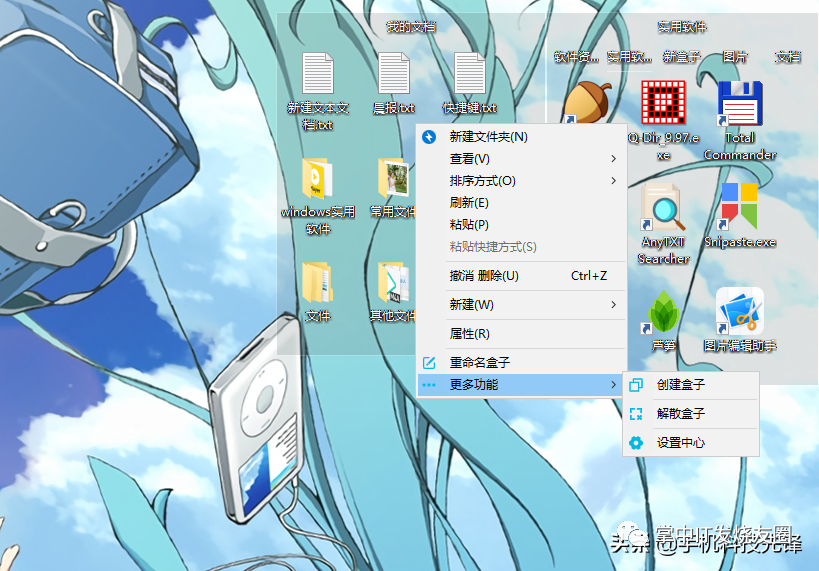Image resolution: width=819 pixels, height=571 pixels.
Task: Select the 芦笋 green leaf icon
Action: tap(663, 312)
